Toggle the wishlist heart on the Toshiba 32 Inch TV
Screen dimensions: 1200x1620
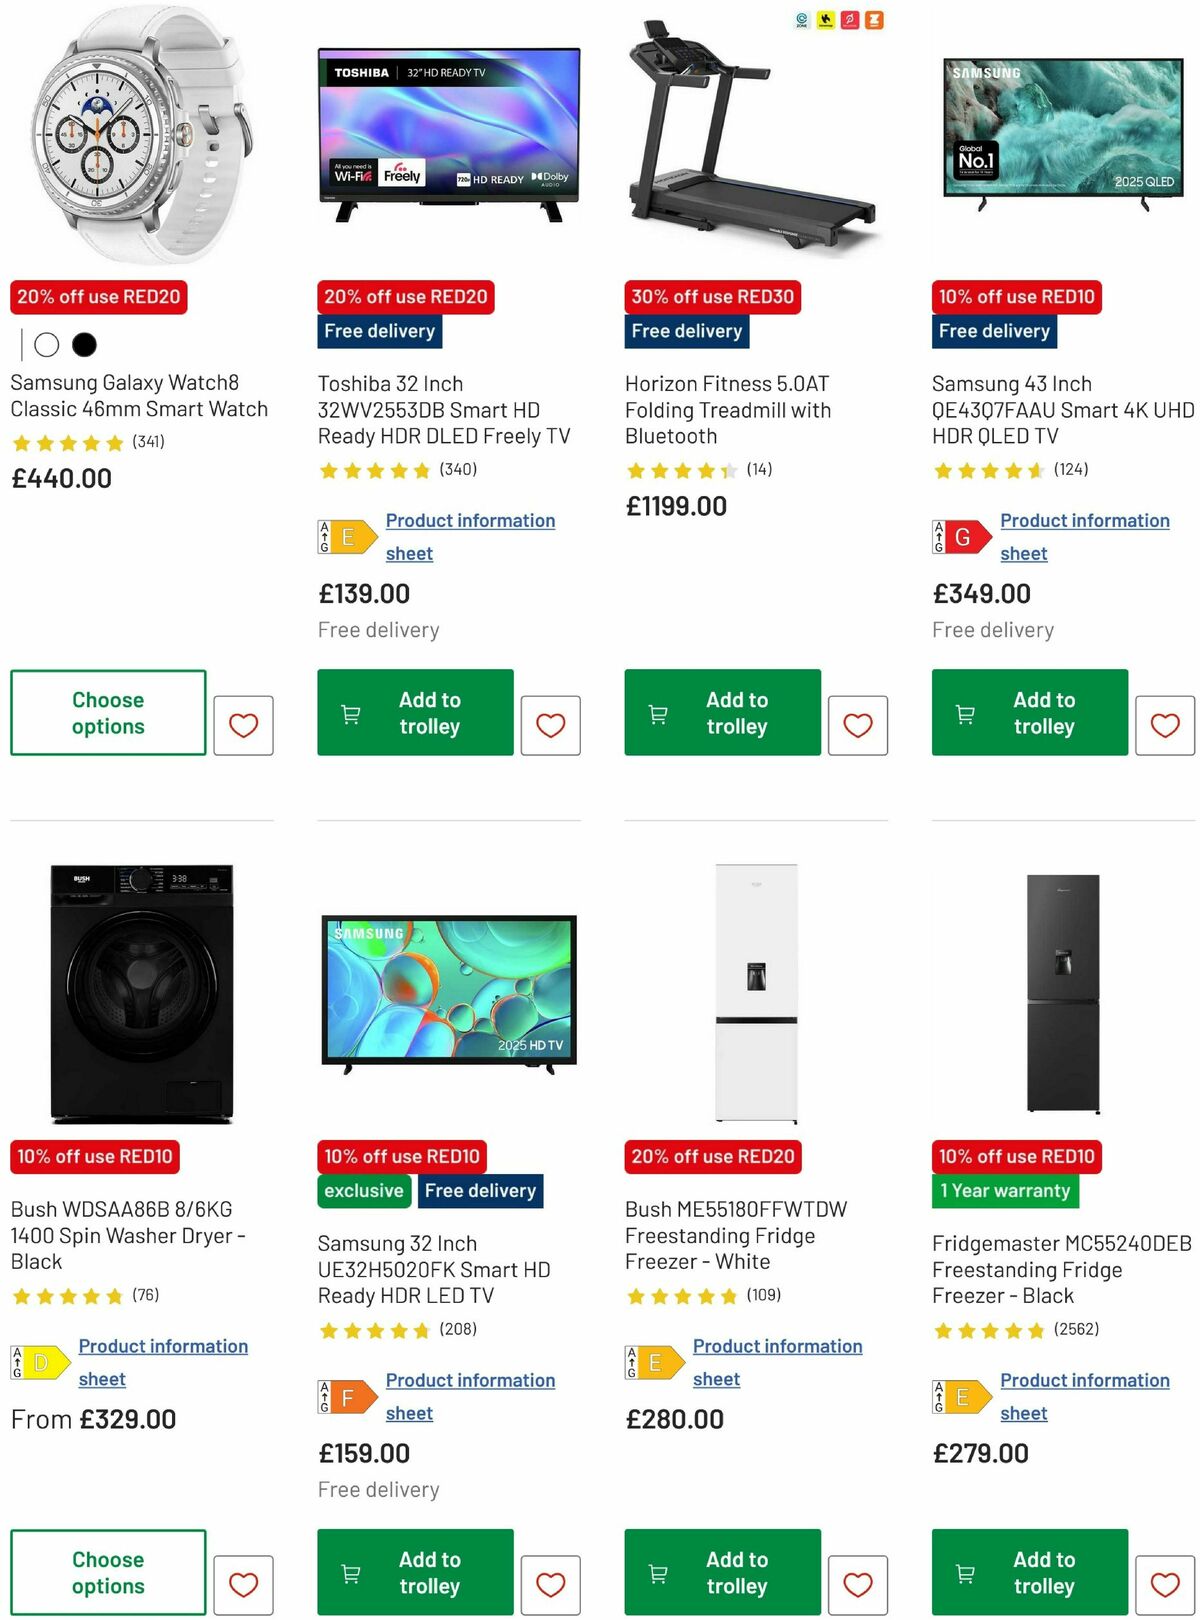(551, 725)
